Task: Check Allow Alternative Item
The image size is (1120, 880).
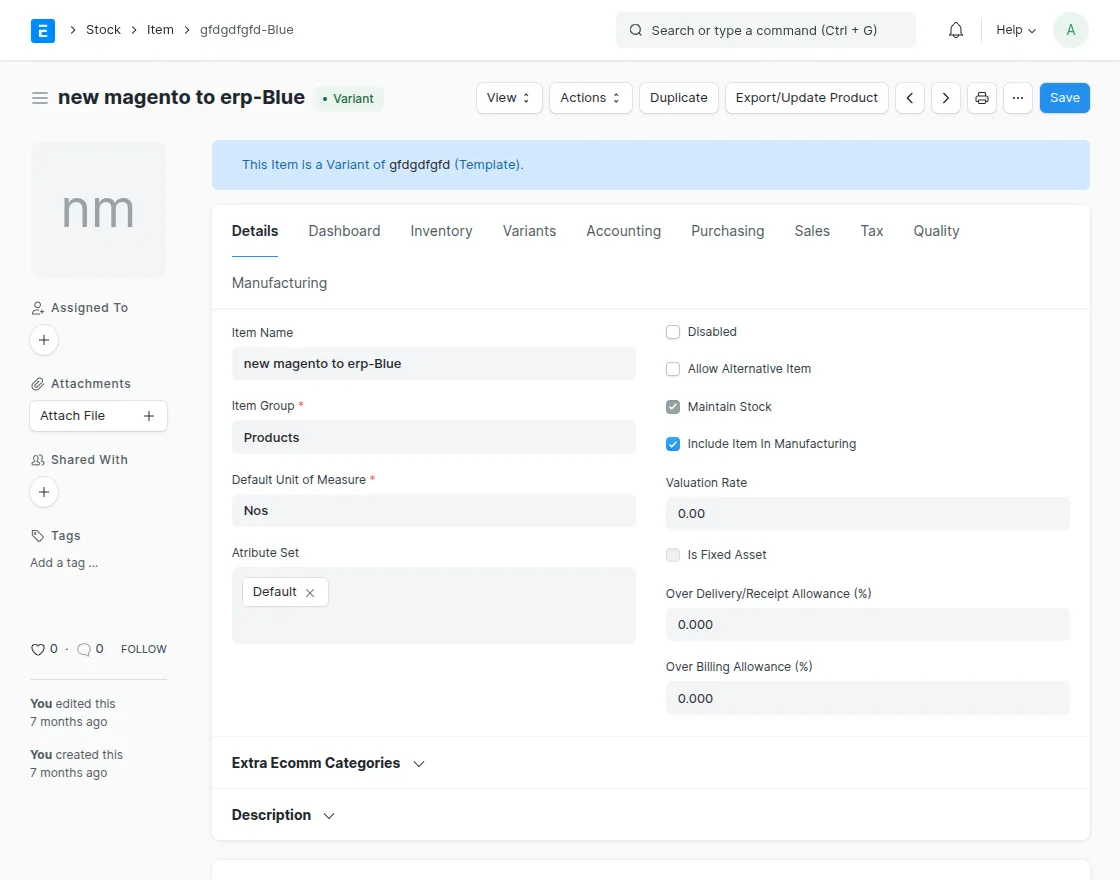Action: (673, 368)
